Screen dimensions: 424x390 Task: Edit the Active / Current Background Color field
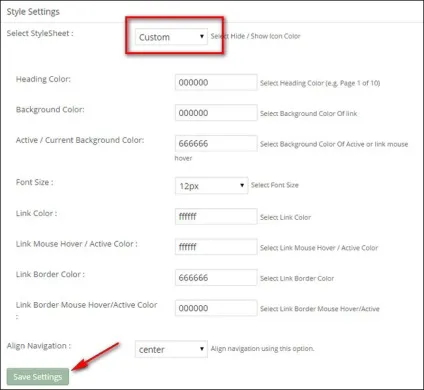[x=216, y=143]
